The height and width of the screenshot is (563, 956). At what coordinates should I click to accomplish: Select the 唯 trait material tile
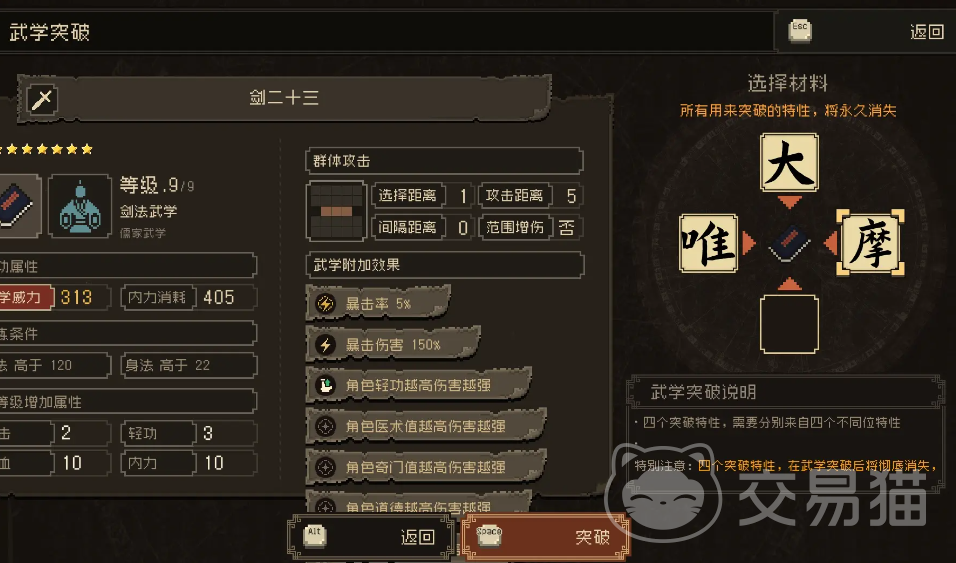(x=708, y=243)
